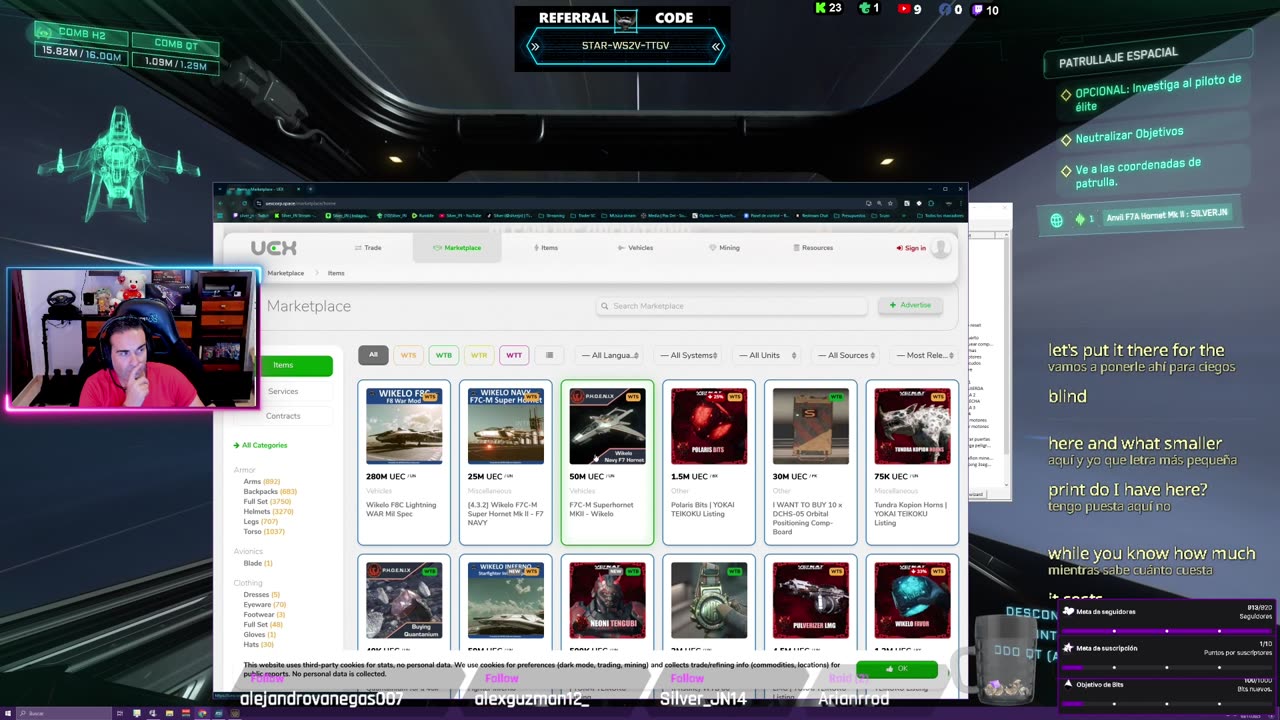
Task: Click magnifier icon in Search Marketplace
Action: pyautogui.click(x=604, y=306)
